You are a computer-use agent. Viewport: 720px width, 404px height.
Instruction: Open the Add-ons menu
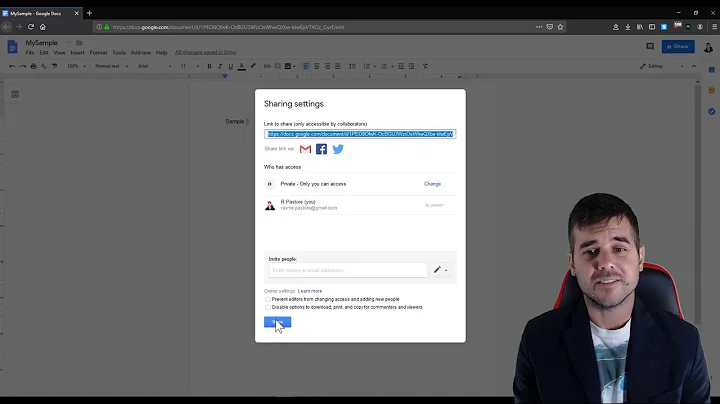point(141,53)
